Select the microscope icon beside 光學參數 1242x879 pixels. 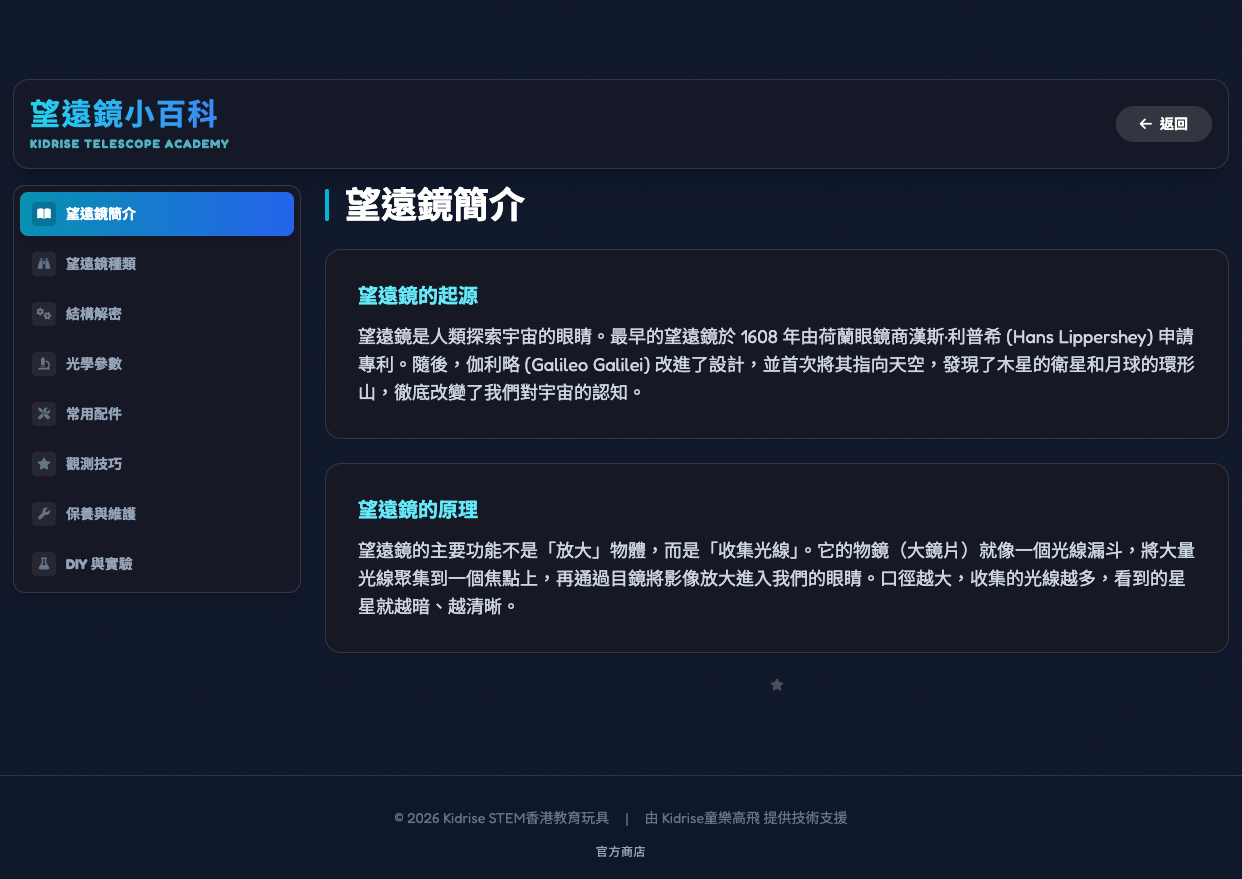click(x=44, y=363)
